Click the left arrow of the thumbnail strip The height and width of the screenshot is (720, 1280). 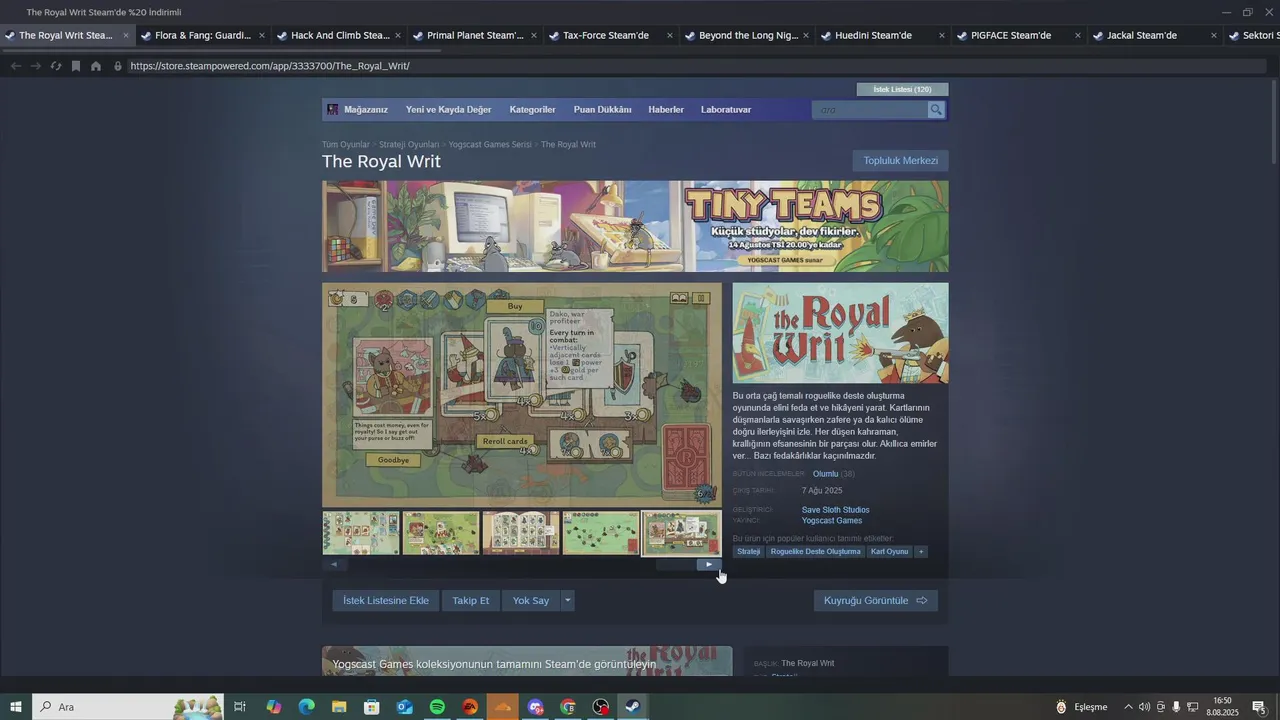coord(334,564)
